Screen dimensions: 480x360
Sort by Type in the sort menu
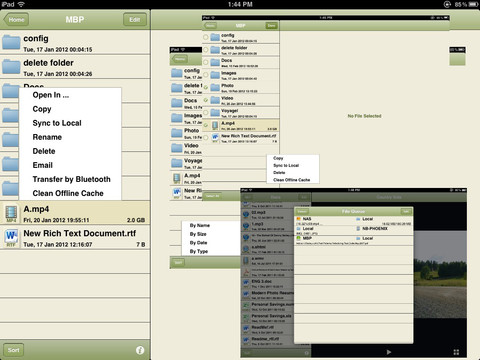(x=199, y=251)
